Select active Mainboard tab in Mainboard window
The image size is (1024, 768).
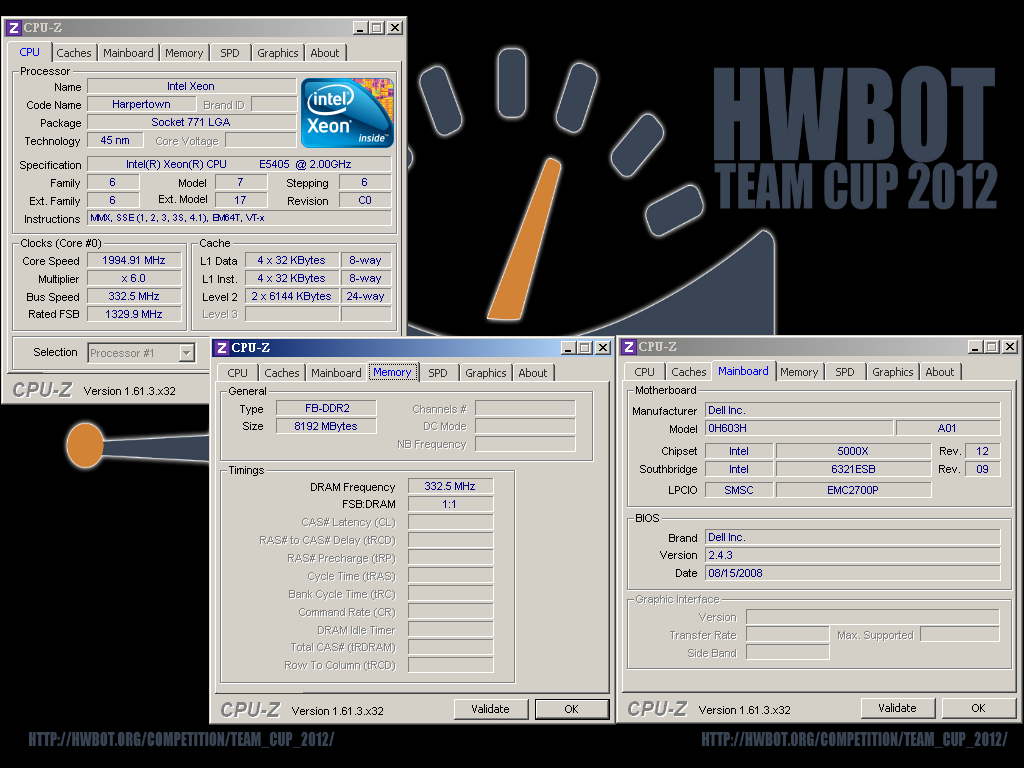point(743,371)
